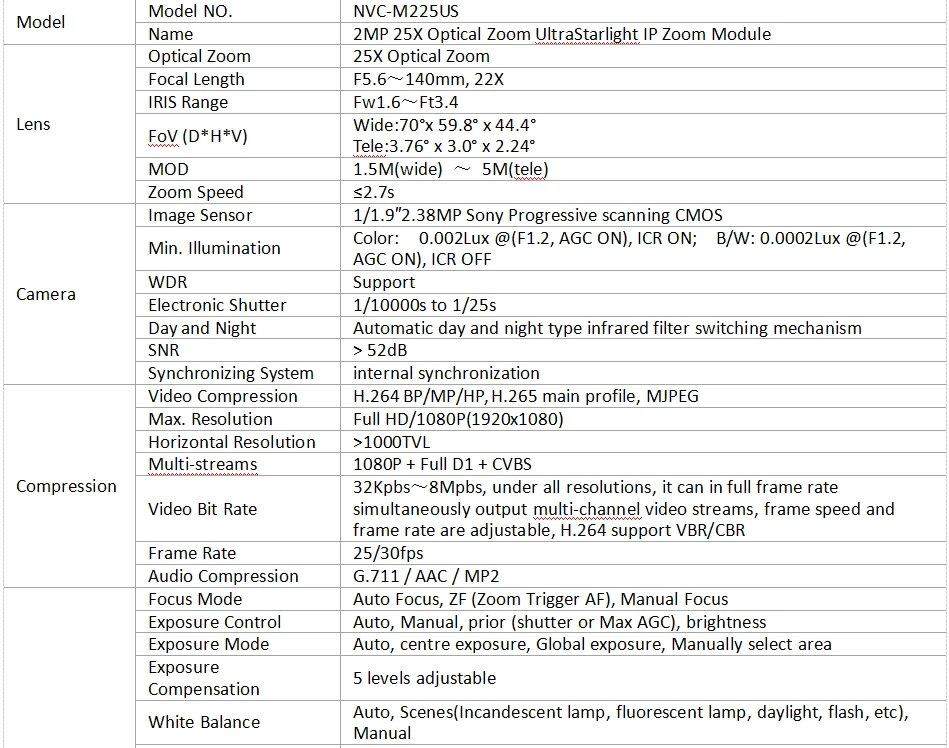This screenshot has width=949, height=748.
Task: Click the '1080P + Full D1 + CVBS' value
Action: 442,465
